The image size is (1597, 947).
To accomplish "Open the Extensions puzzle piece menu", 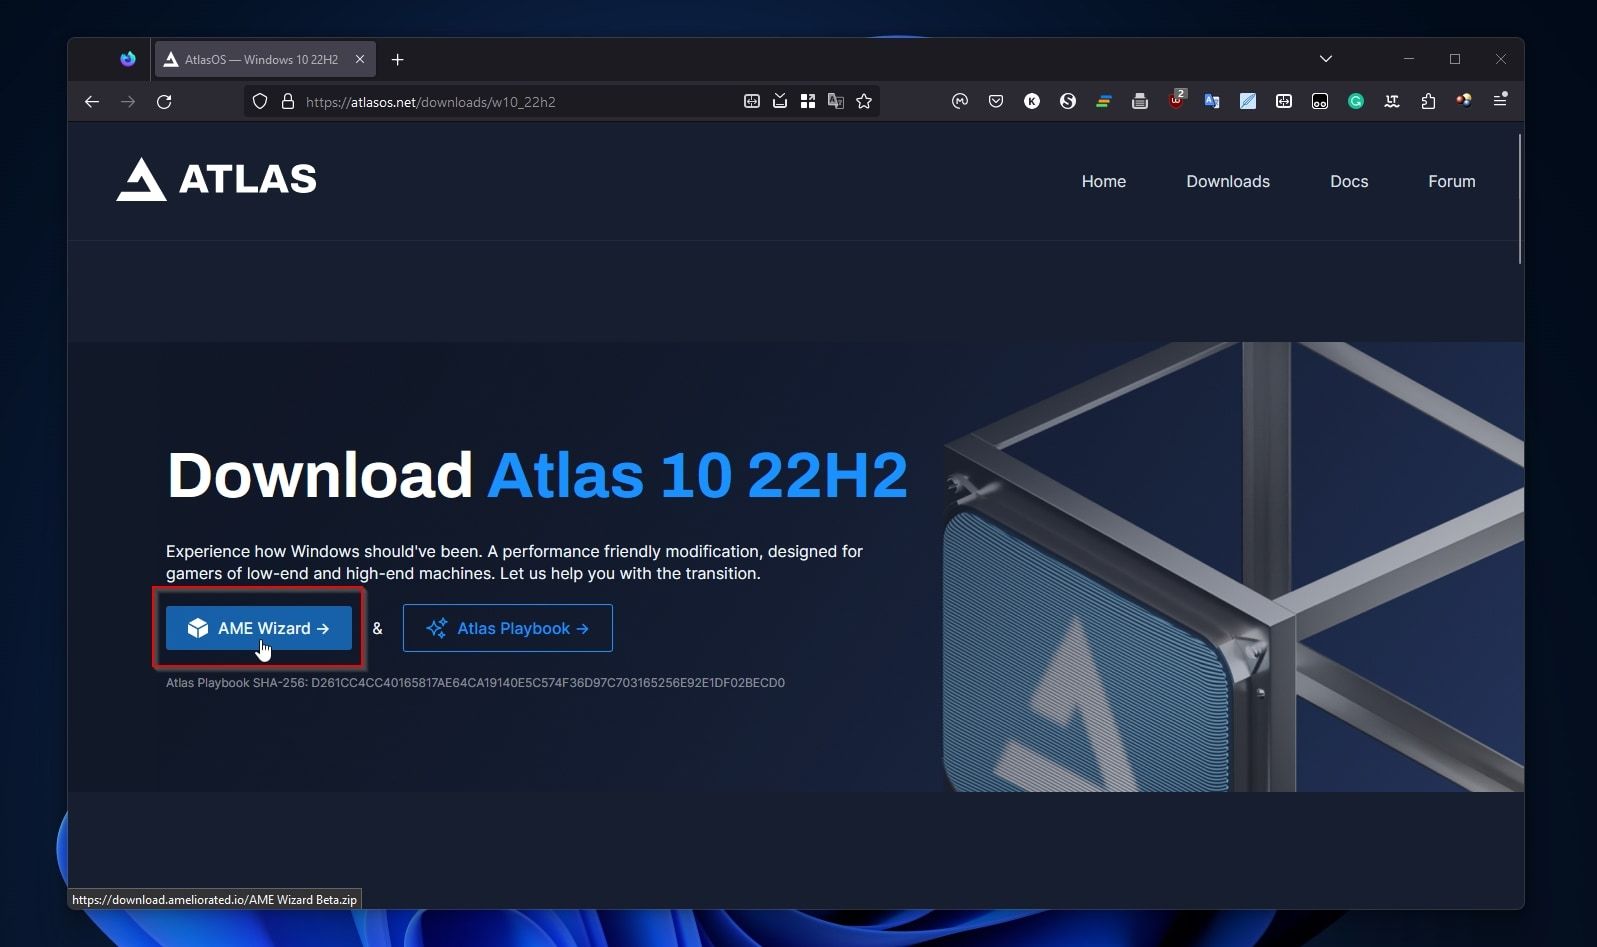I will click(1428, 101).
